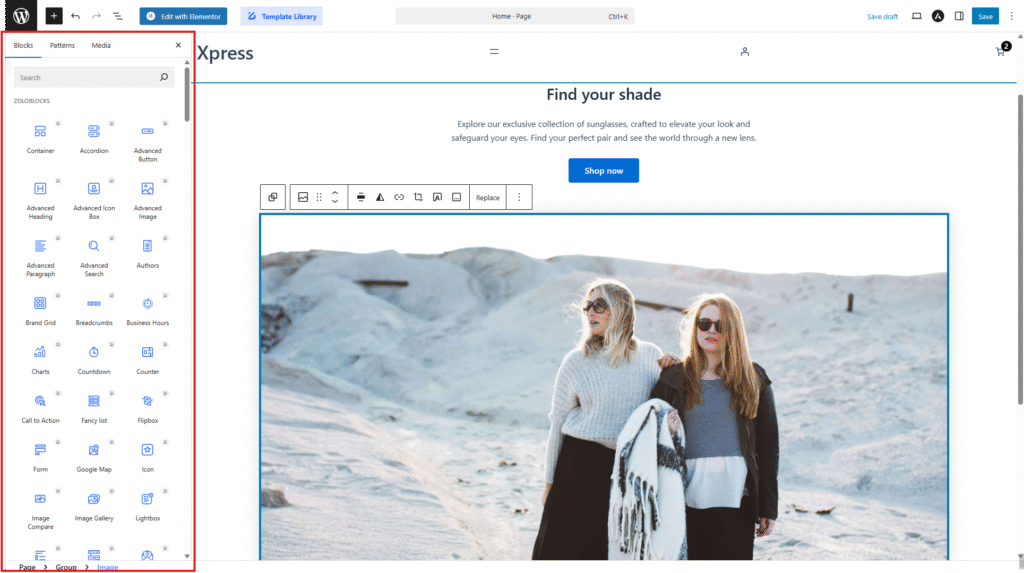Insert the Advanced Button block
This screenshot has height=573, width=1024.
pos(148,142)
